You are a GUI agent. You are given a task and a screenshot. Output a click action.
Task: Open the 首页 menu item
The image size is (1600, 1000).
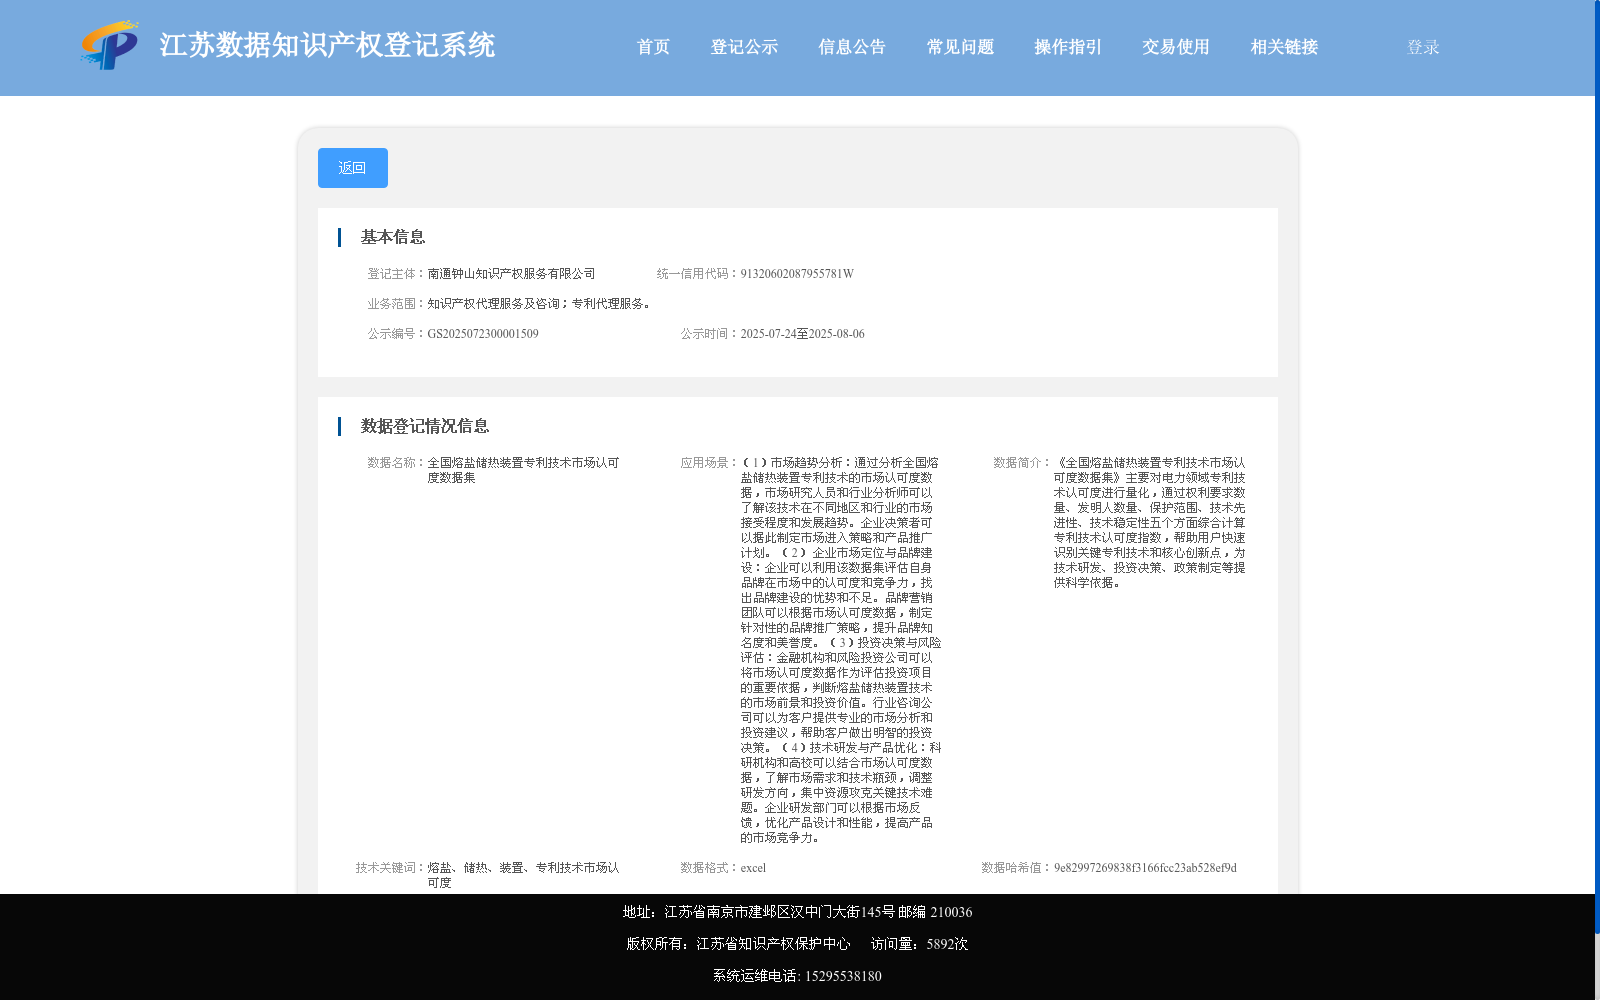point(653,47)
